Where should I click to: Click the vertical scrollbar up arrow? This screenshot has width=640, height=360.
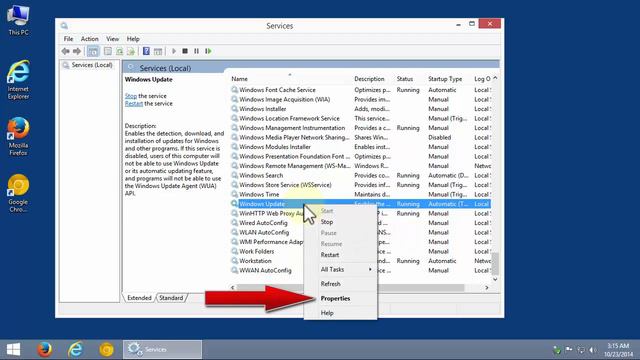click(495, 78)
